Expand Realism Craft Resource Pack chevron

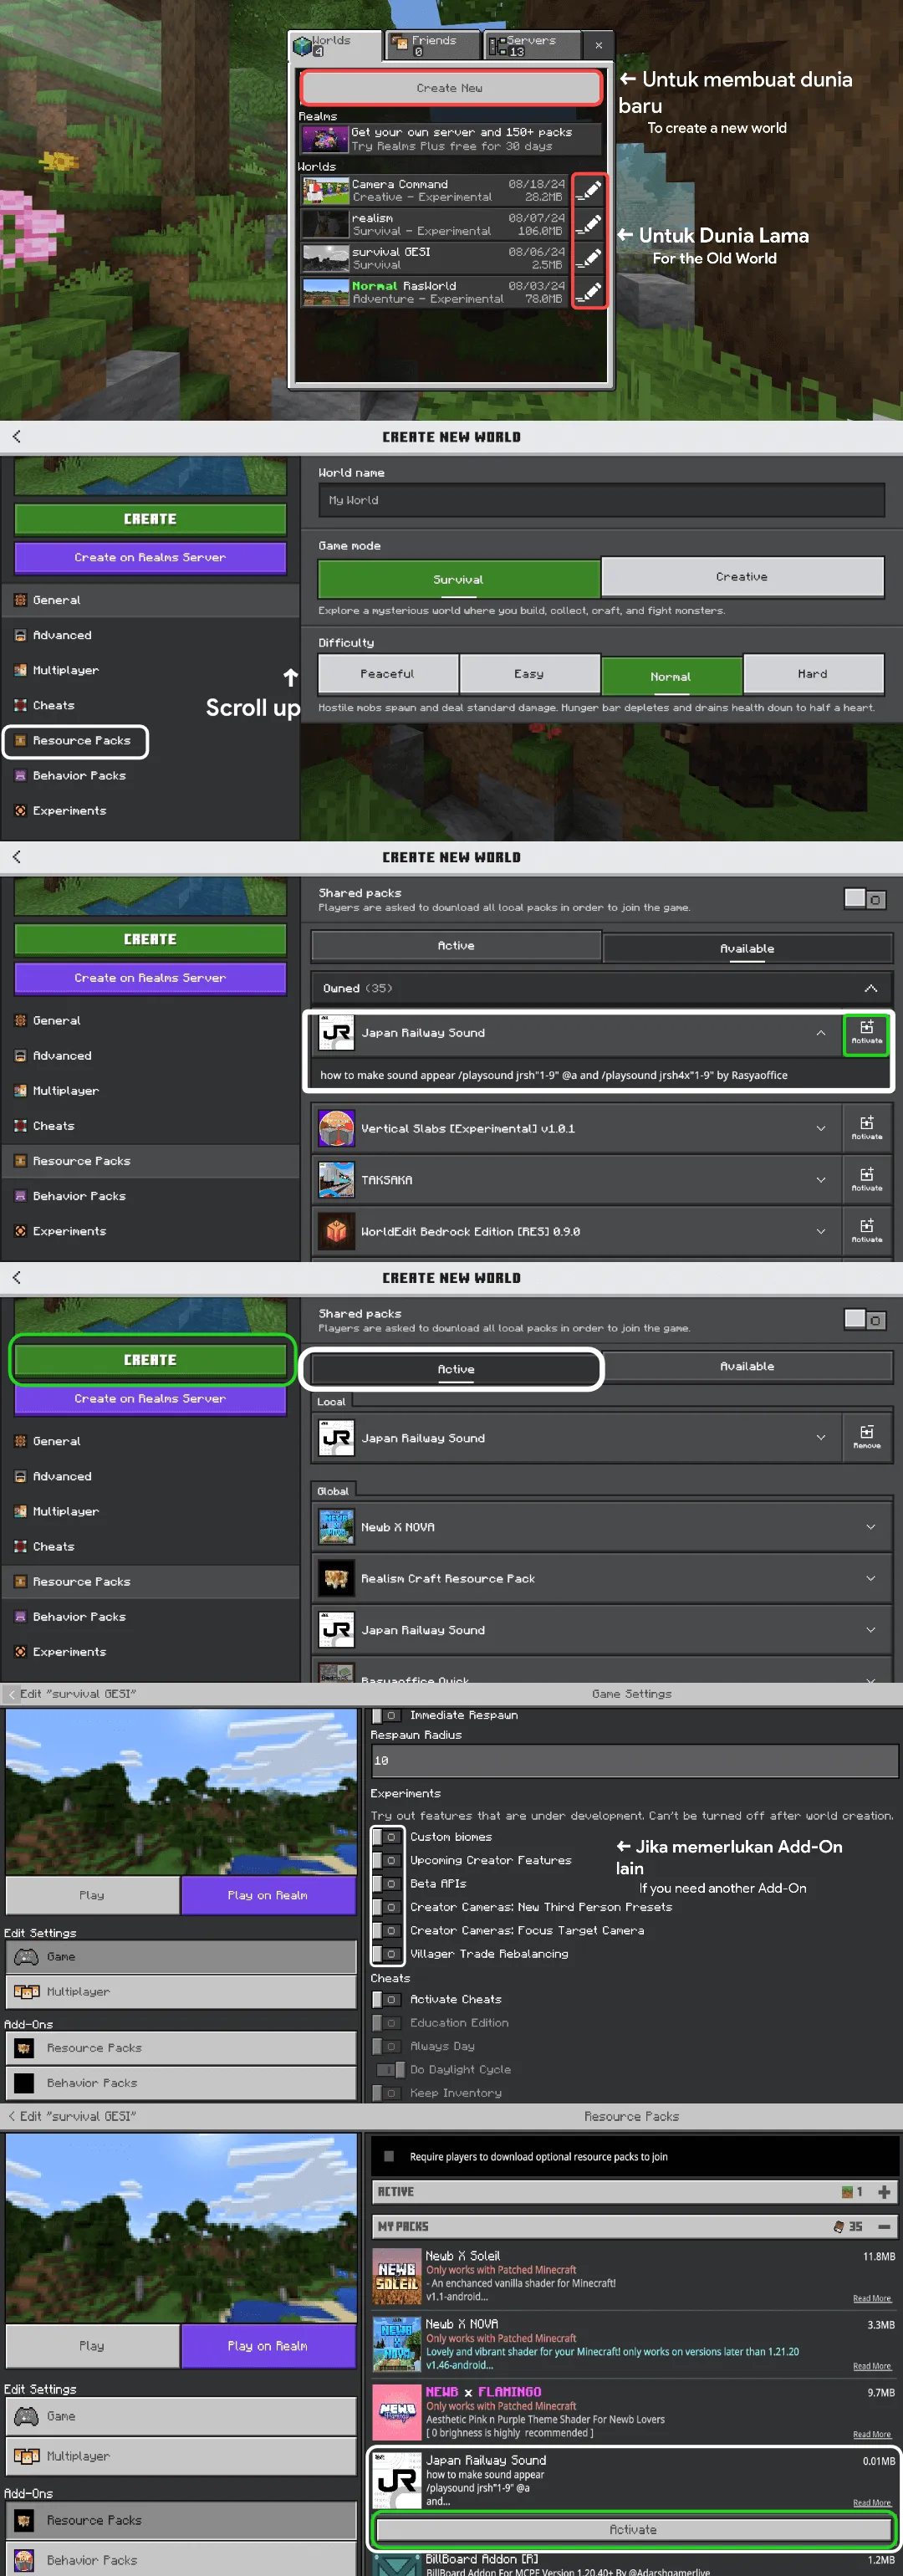coord(870,1578)
